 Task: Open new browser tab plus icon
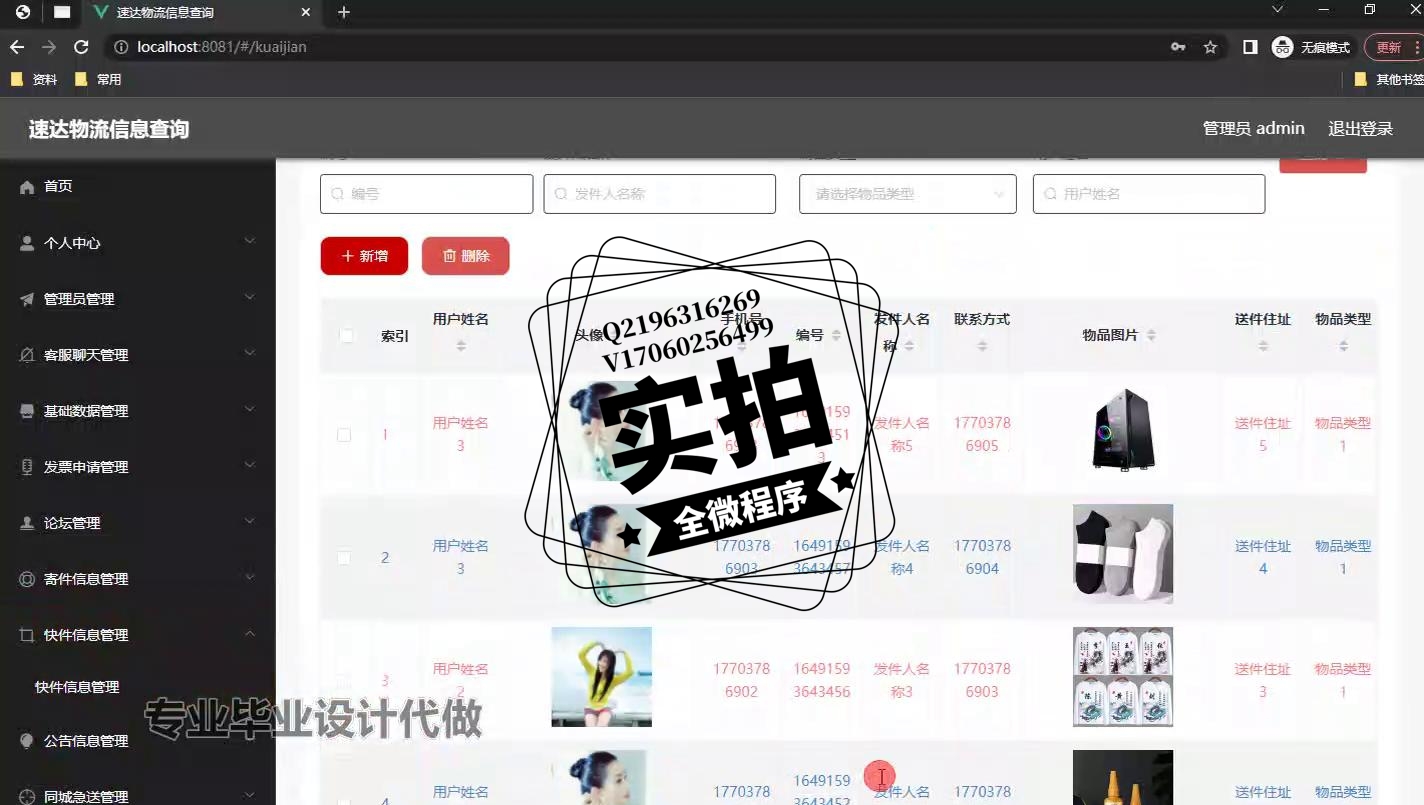tap(344, 12)
